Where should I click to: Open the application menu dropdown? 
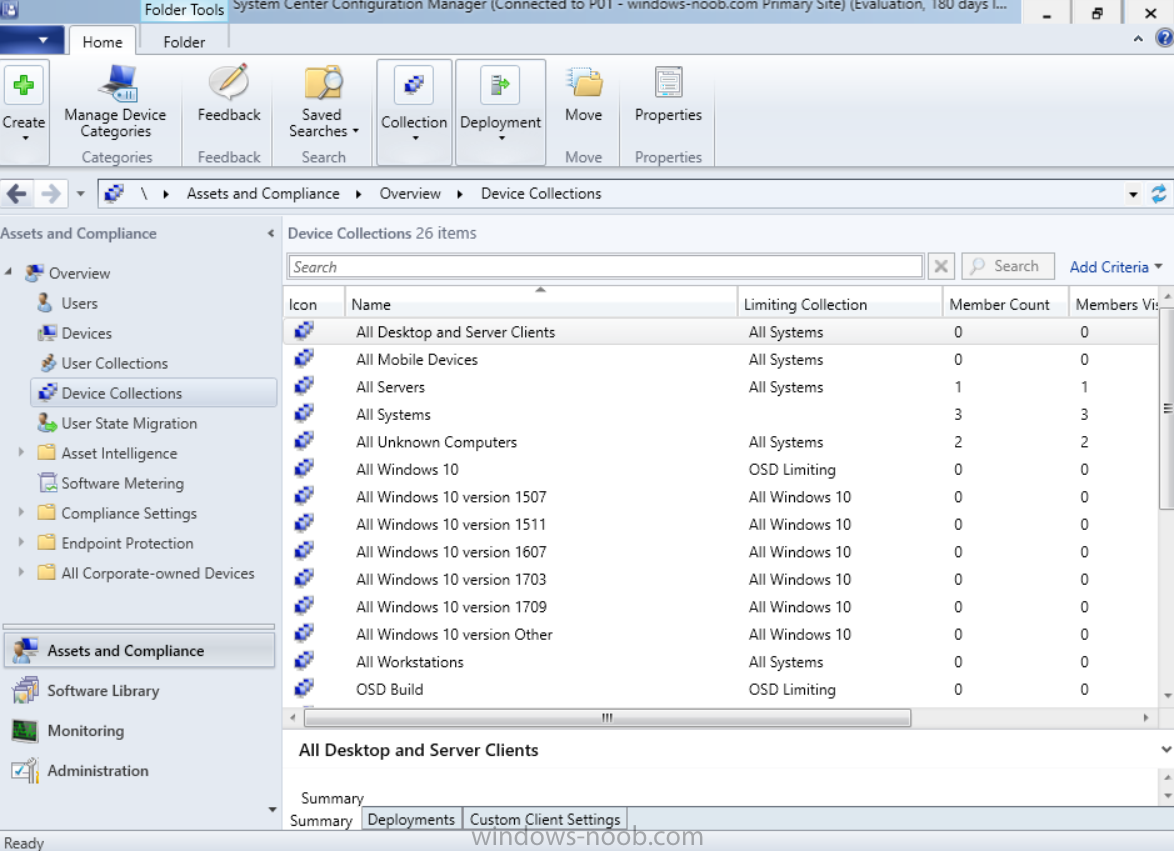31,40
